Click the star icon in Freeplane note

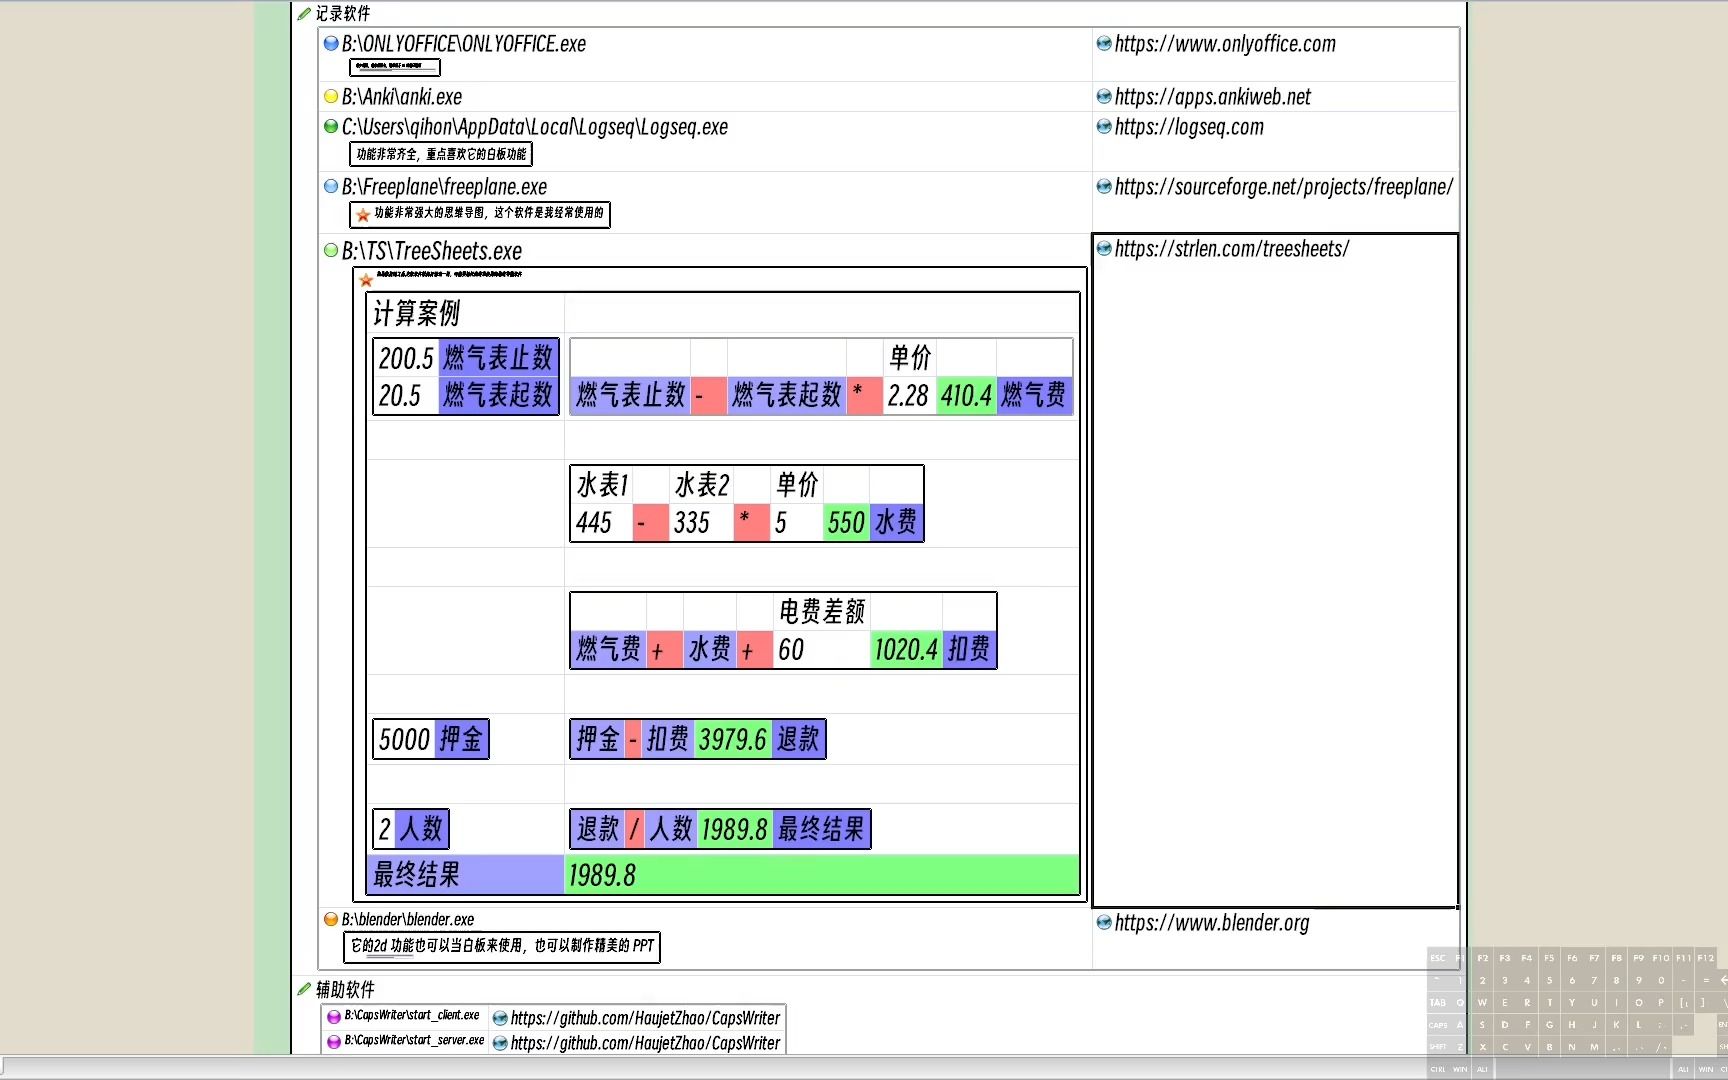click(x=363, y=214)
